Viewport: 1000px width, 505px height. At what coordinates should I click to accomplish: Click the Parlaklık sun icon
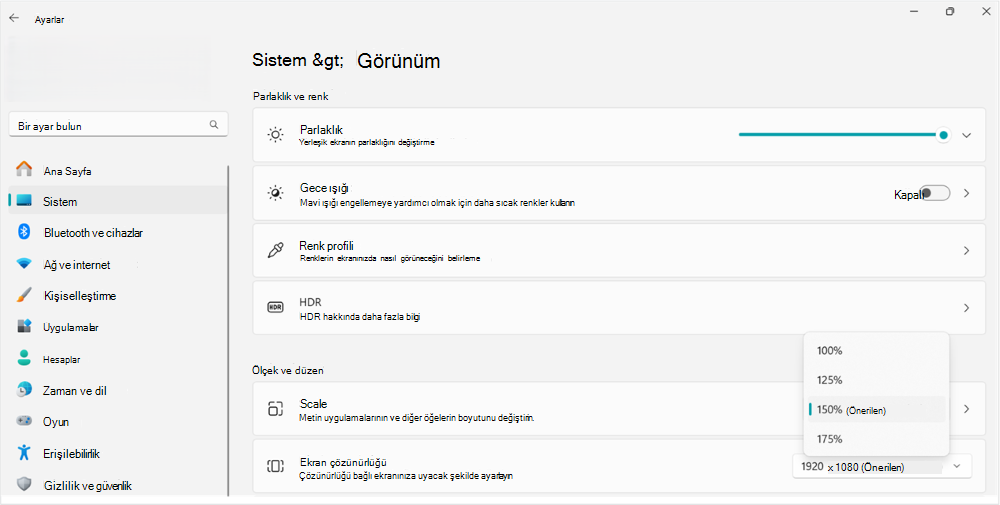tap(276, 135)
